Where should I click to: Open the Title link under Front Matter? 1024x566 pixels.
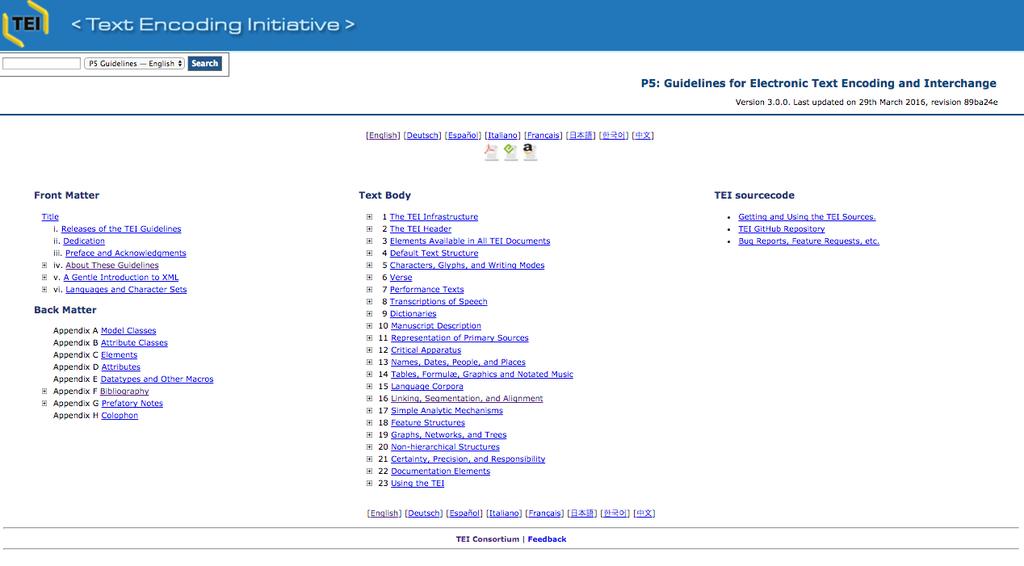click(50, 217)
